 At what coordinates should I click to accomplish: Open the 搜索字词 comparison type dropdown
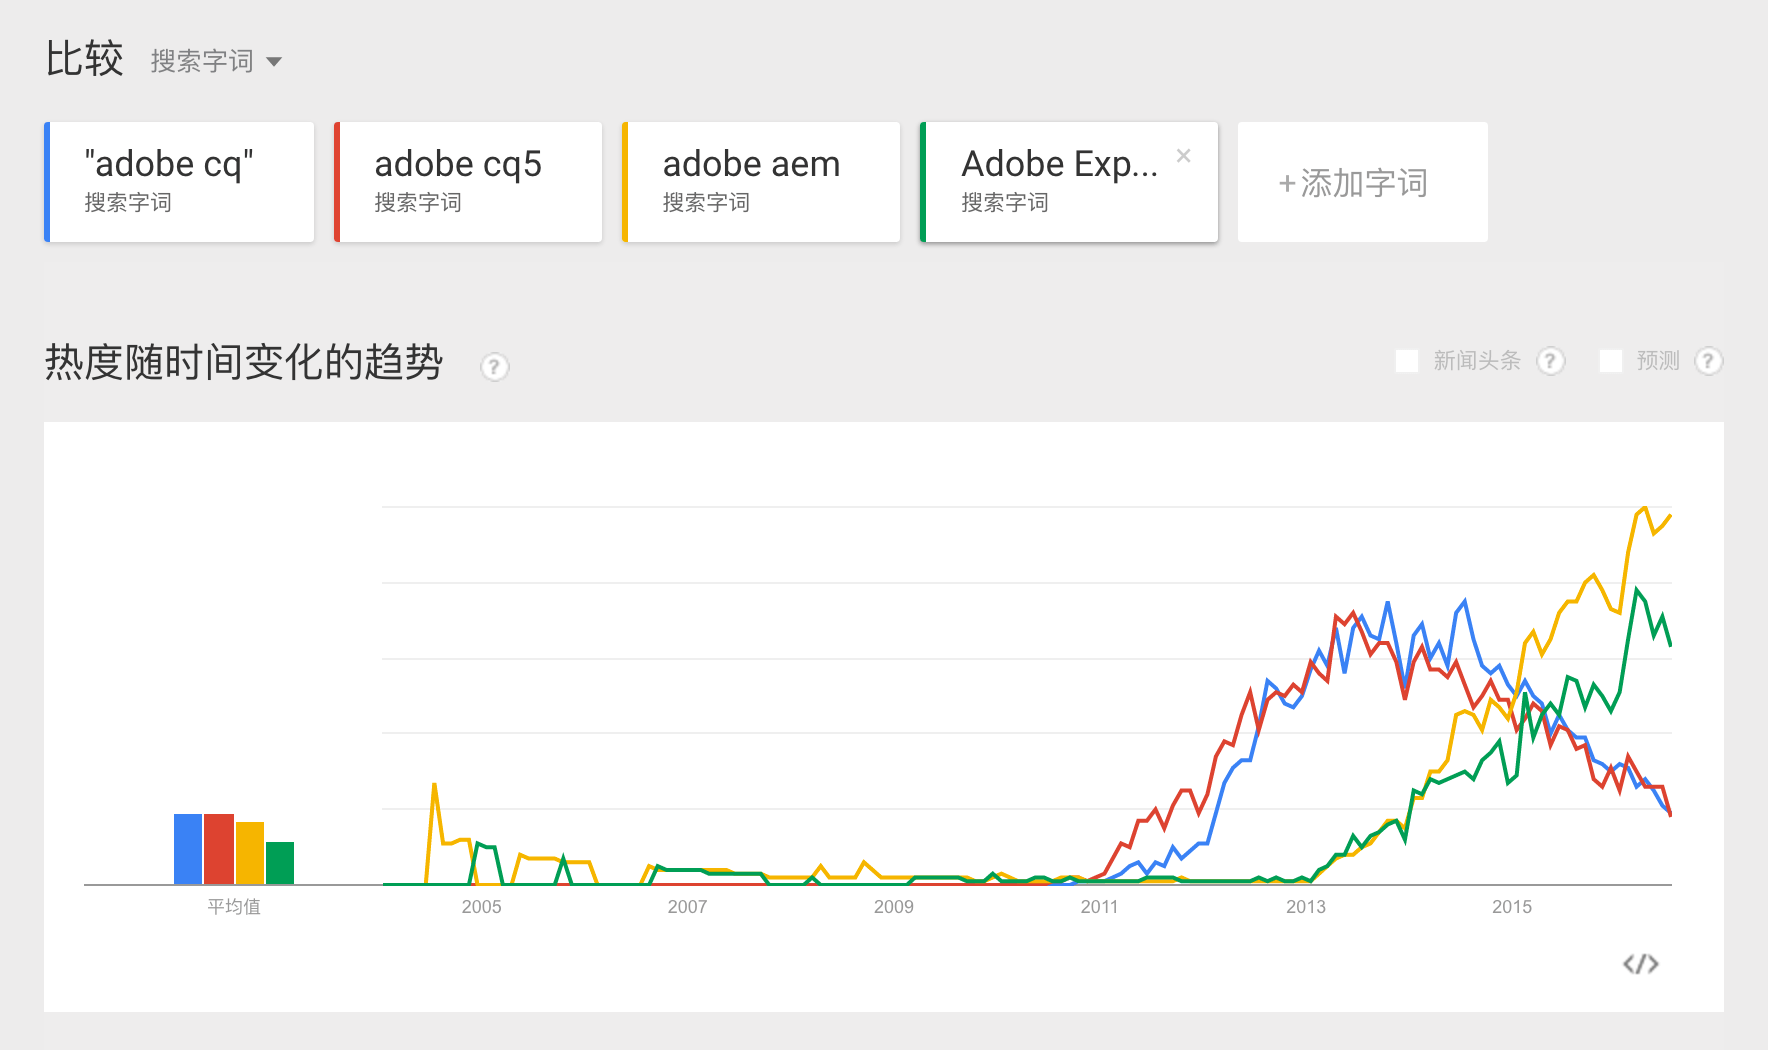(x=216, y=62)
